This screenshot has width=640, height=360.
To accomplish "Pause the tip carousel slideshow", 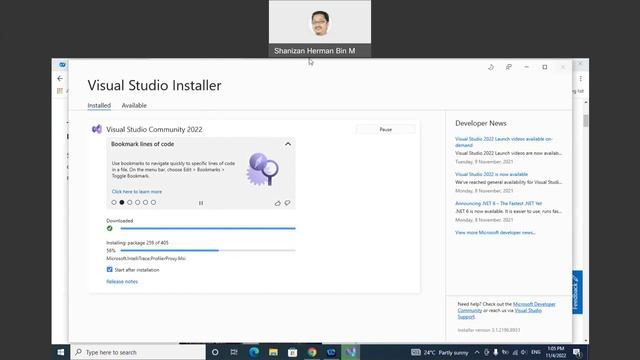I will [x=201, y=203].
